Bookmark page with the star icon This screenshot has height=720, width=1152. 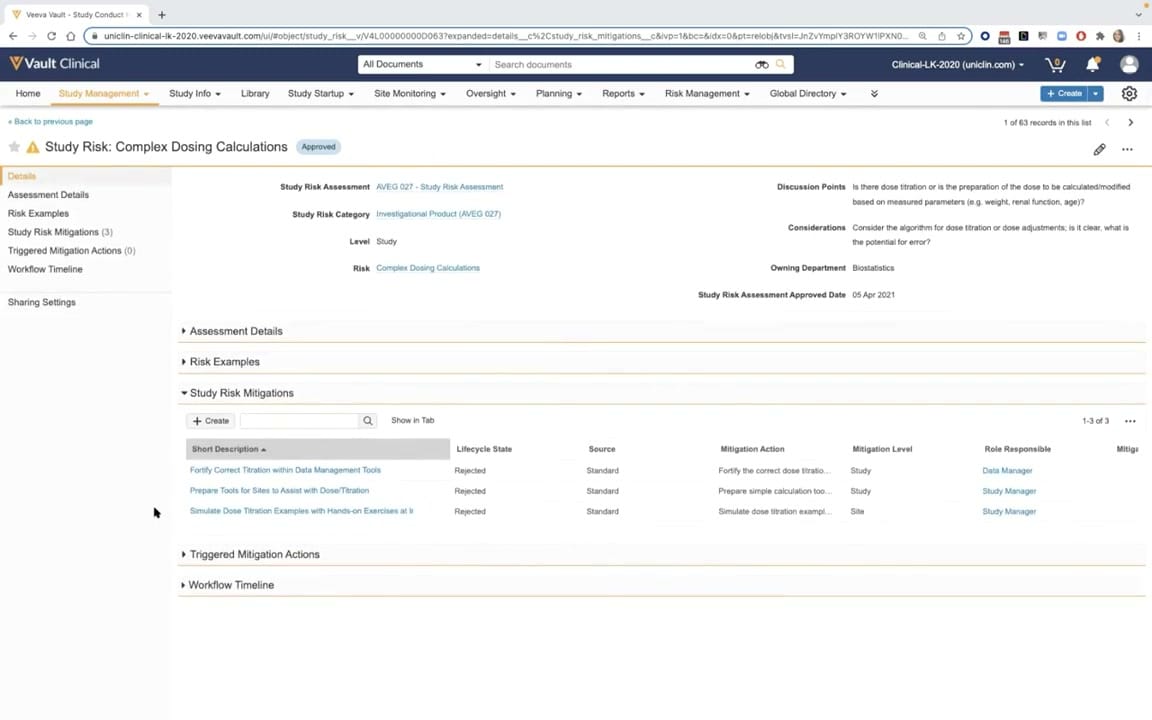(x=961, y=36)
